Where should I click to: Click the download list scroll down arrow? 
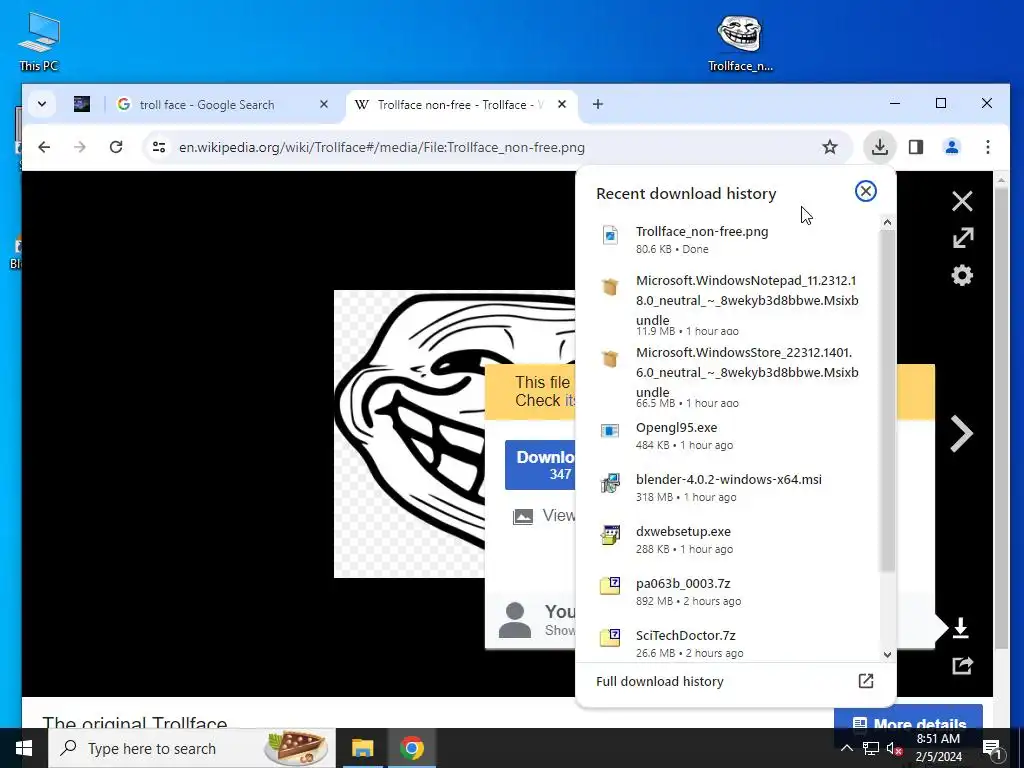[x=887, y=654]
